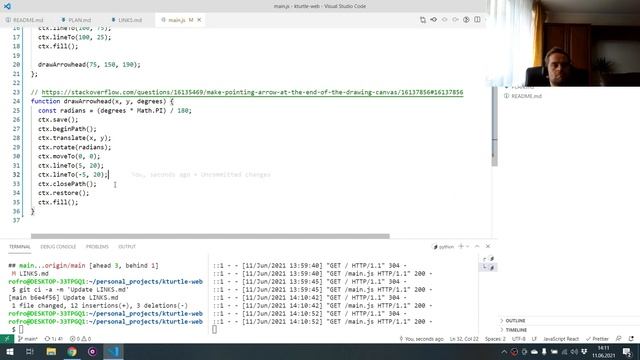This screenshot has height=360, width=640.
Task: Open the remote window indicator in status bar
Action: (x=7, y=339)
